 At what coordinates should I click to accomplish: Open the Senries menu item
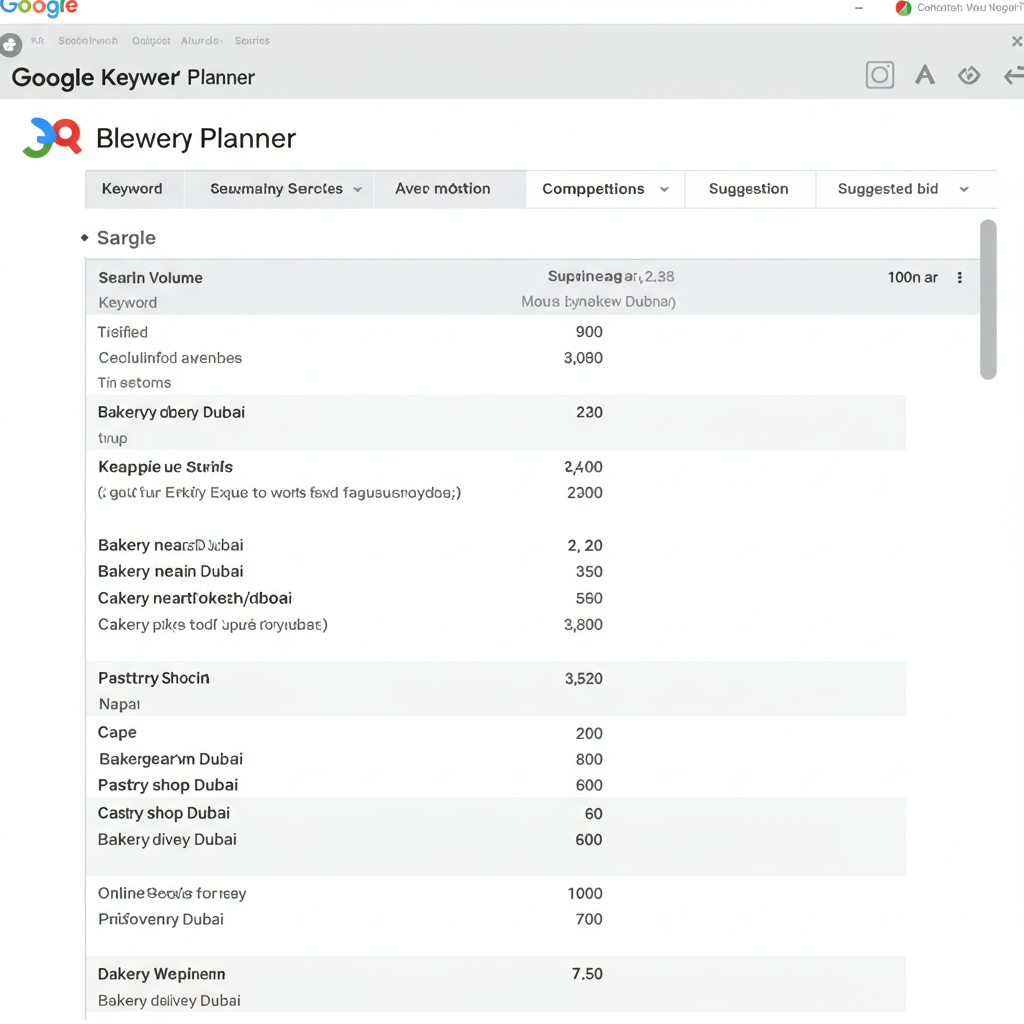click(x=252, y=40)
